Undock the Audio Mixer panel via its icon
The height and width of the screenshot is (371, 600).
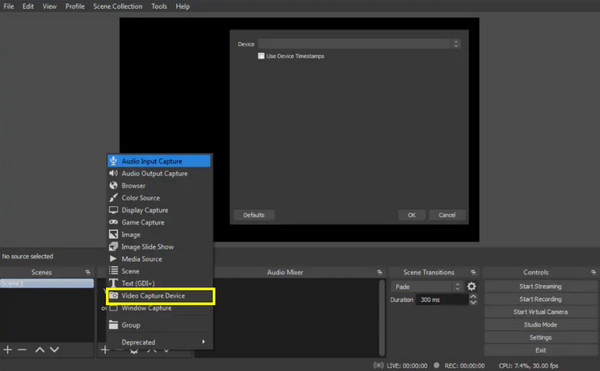point(380,272)
